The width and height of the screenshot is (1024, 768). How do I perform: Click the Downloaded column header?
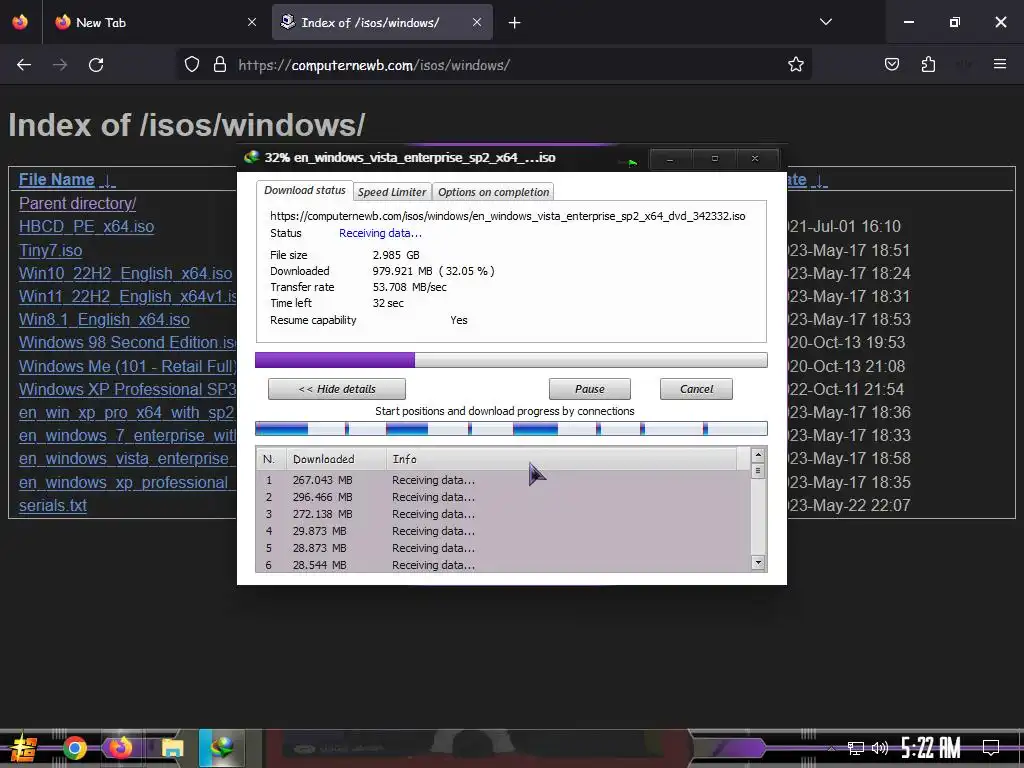tap(336, 459)
